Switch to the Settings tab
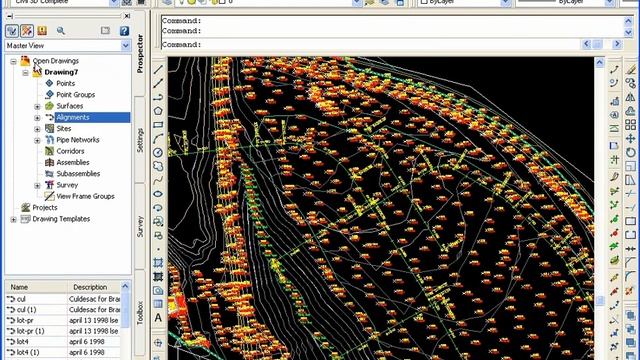The height and width of the screenshot is (360, 640). [140, 140]
